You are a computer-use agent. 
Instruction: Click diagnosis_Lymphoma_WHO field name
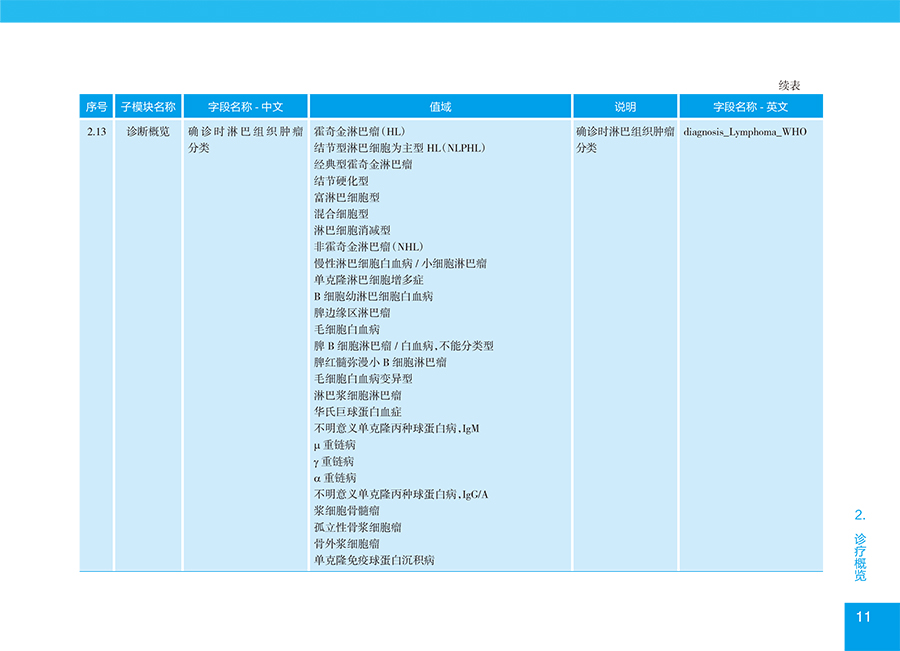745,132
